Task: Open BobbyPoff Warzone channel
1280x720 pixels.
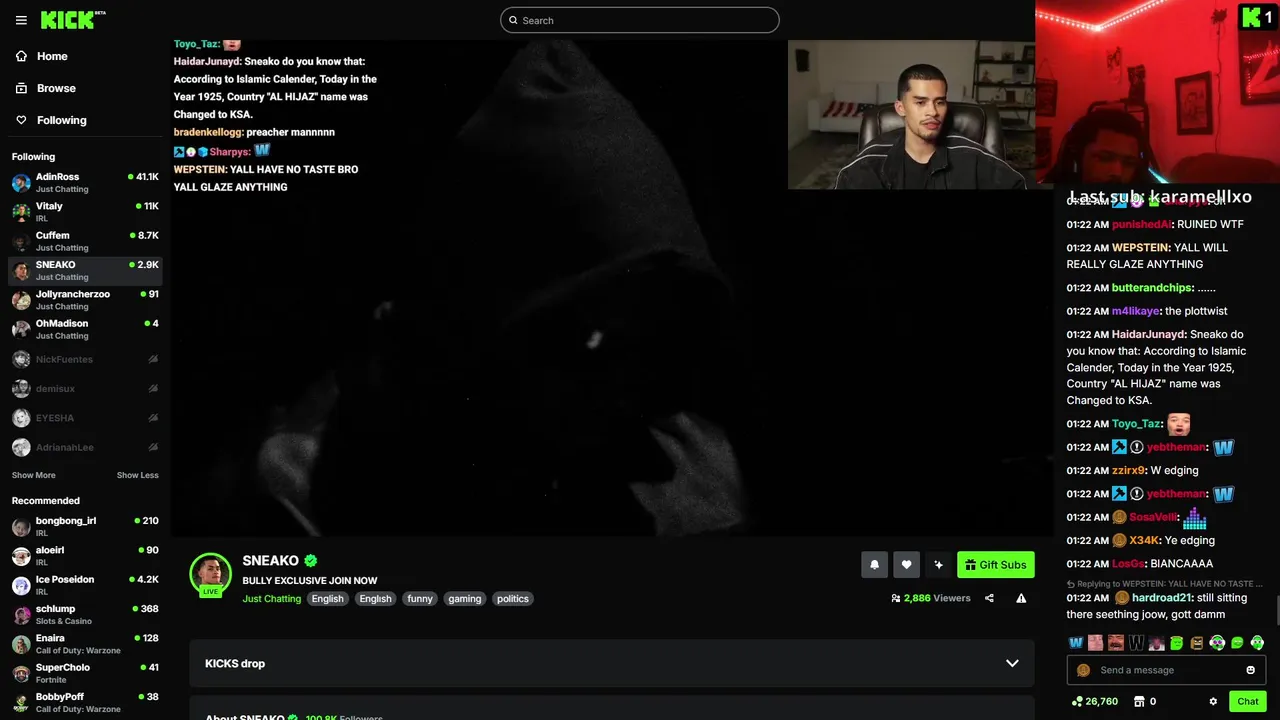Action: pos(85,702)
